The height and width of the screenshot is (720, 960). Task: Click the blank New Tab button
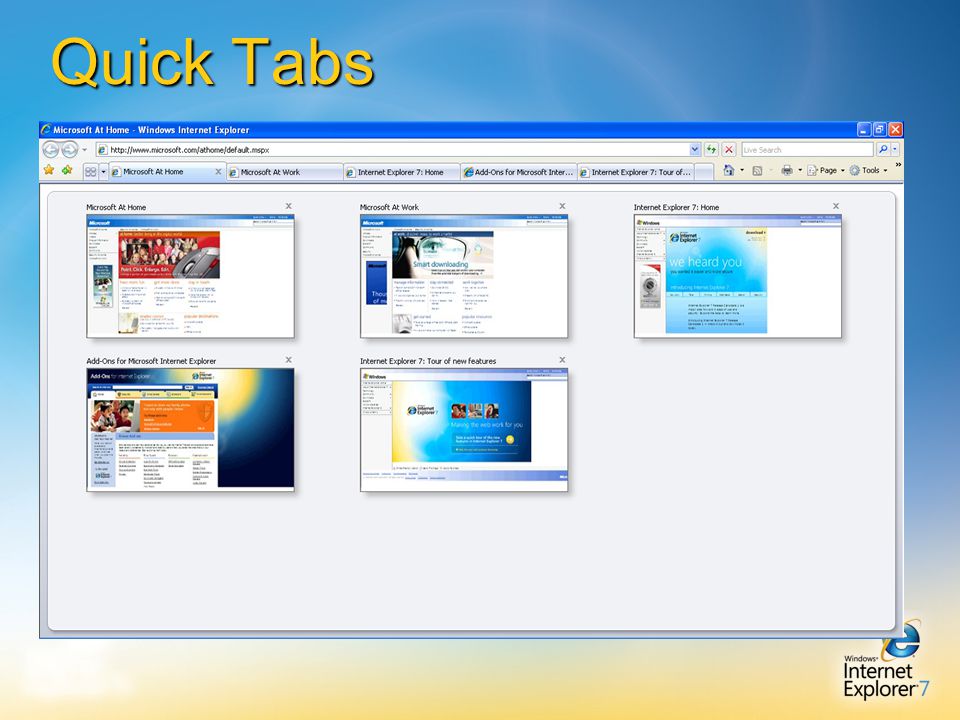tap(704, 173)
